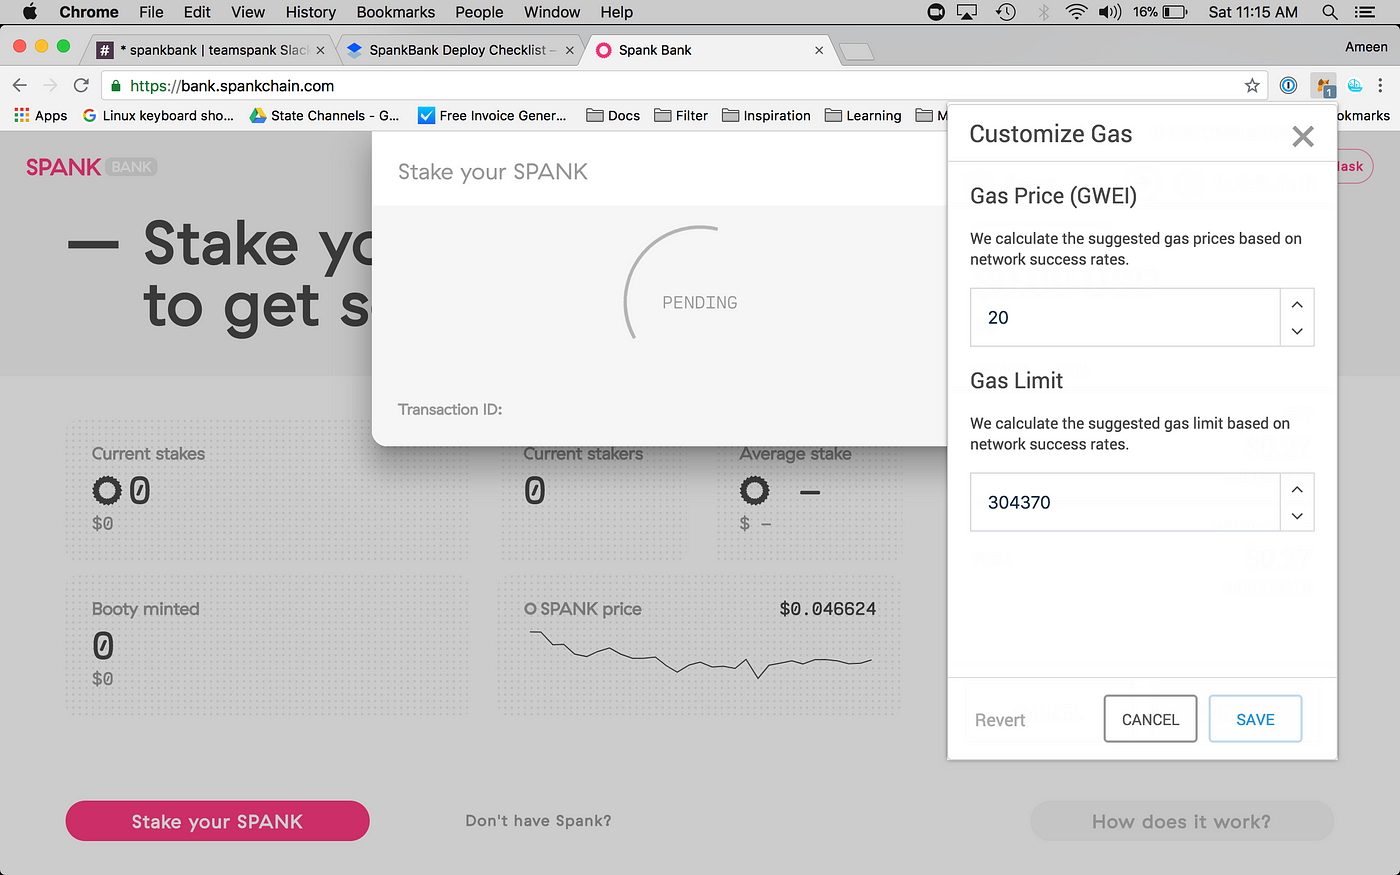Click the address bar URL
1400x875 pixels.
(232, 86)
